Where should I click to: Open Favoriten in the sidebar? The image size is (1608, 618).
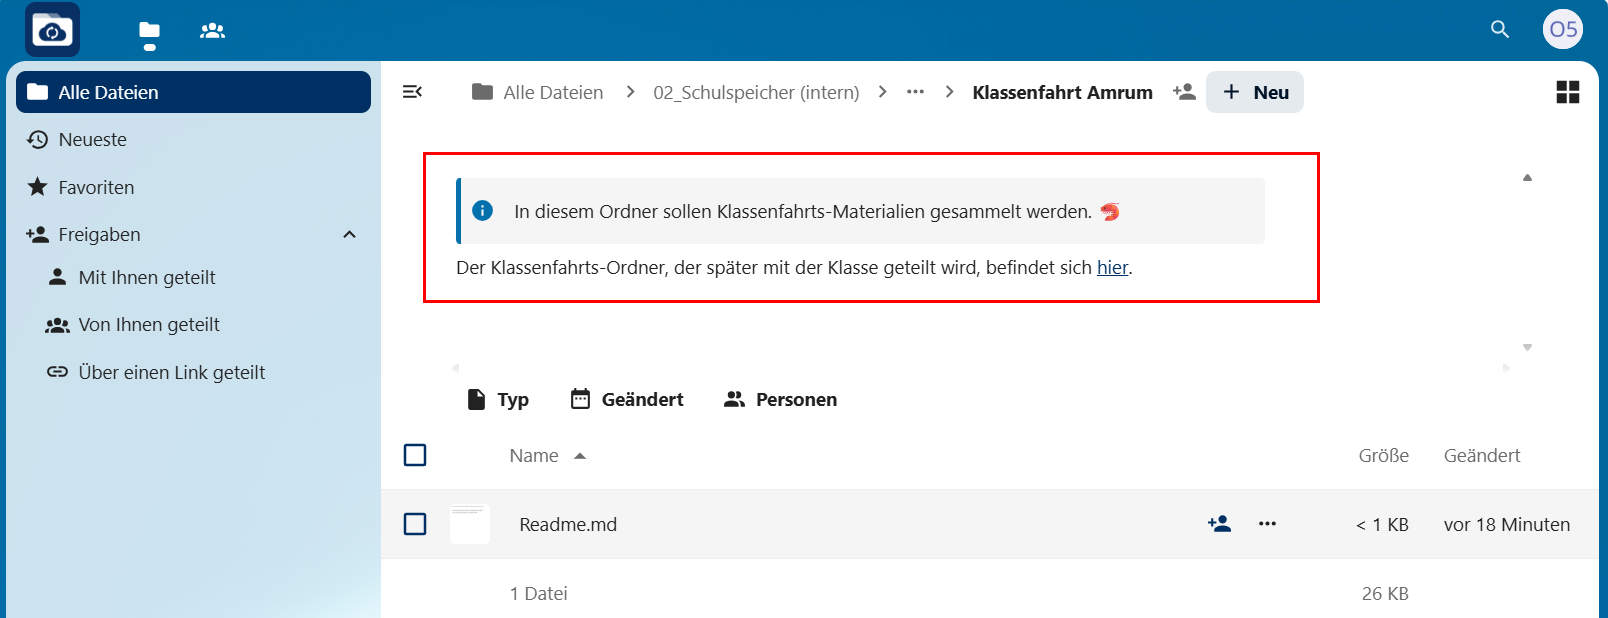(96, 188)
